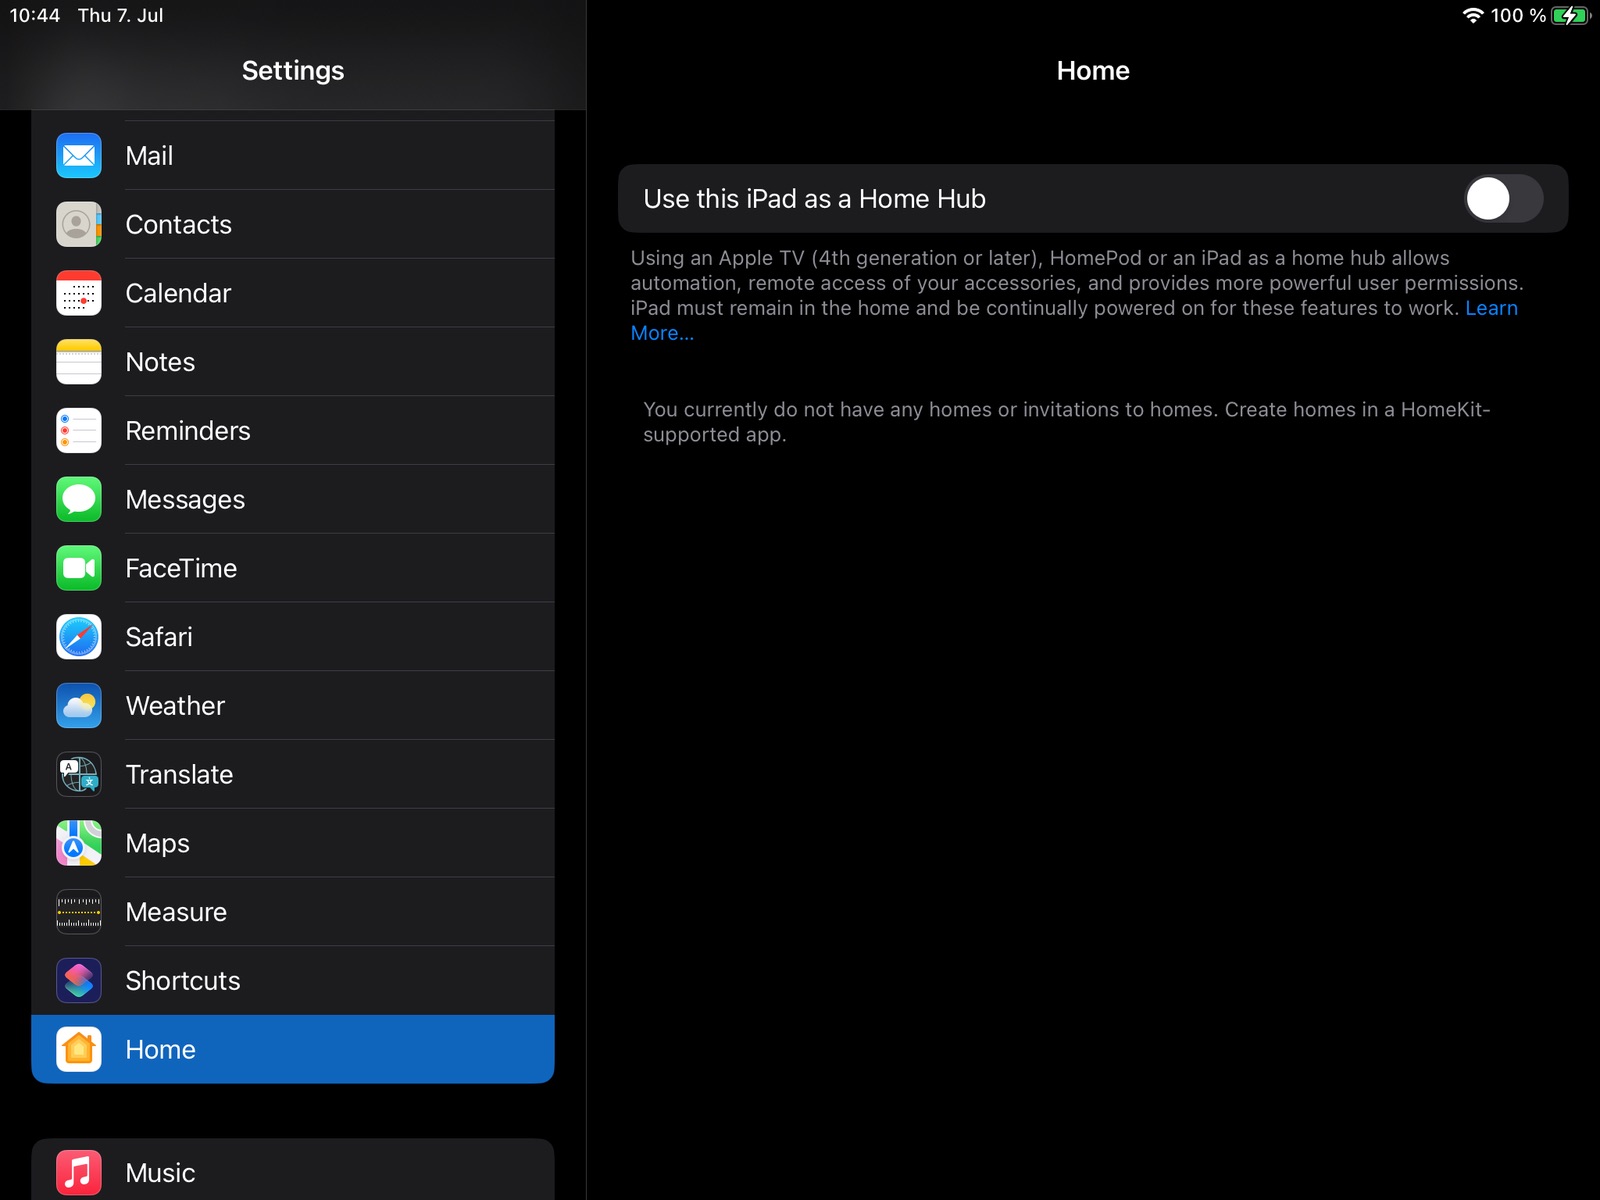Tap the Notes app icon
This screenshot has width=1600, height=1200.
[79, 362]
